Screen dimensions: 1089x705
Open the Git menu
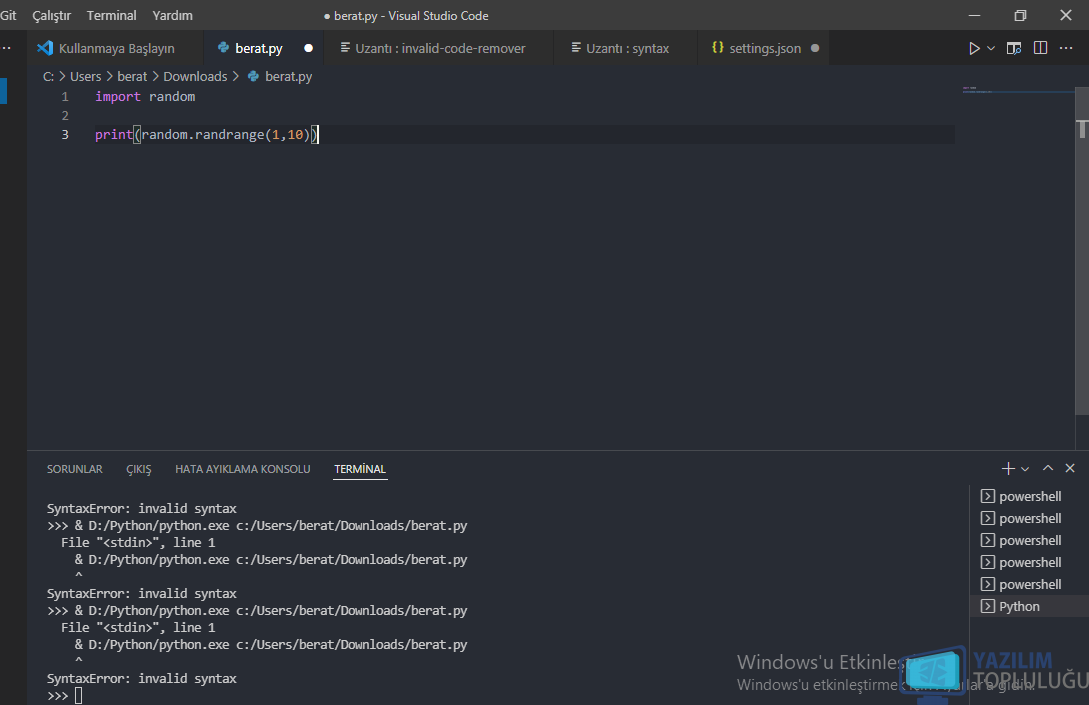coord(8,15)
